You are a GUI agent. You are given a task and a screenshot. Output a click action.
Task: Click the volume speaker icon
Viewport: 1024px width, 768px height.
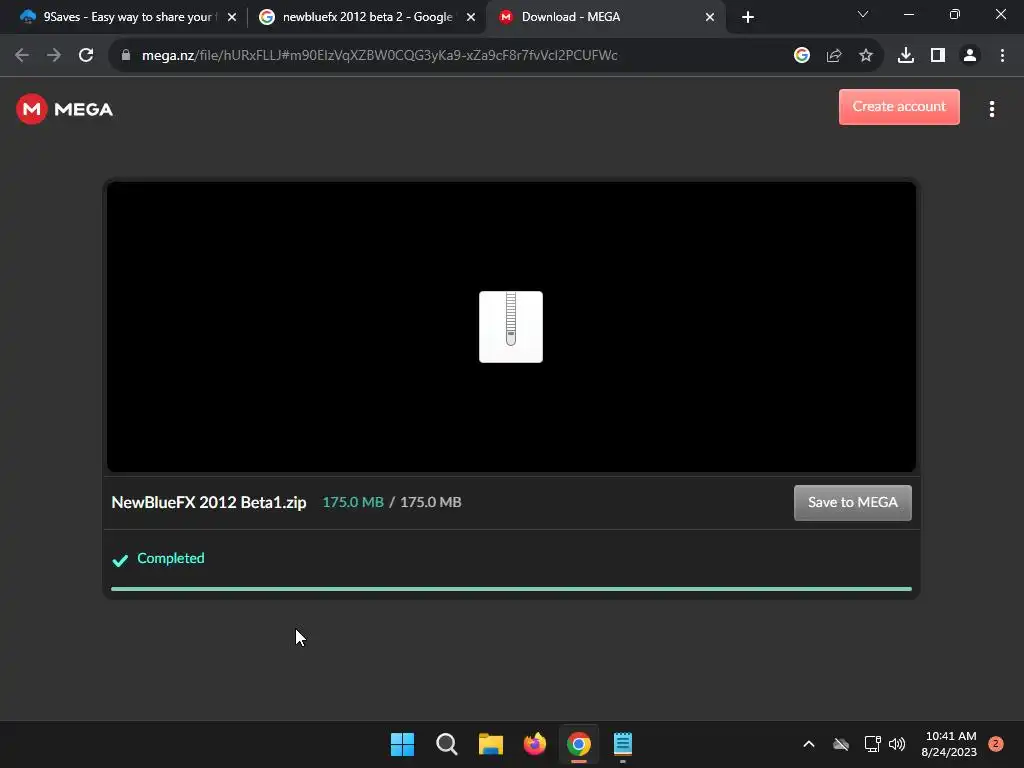coord(897,744)
